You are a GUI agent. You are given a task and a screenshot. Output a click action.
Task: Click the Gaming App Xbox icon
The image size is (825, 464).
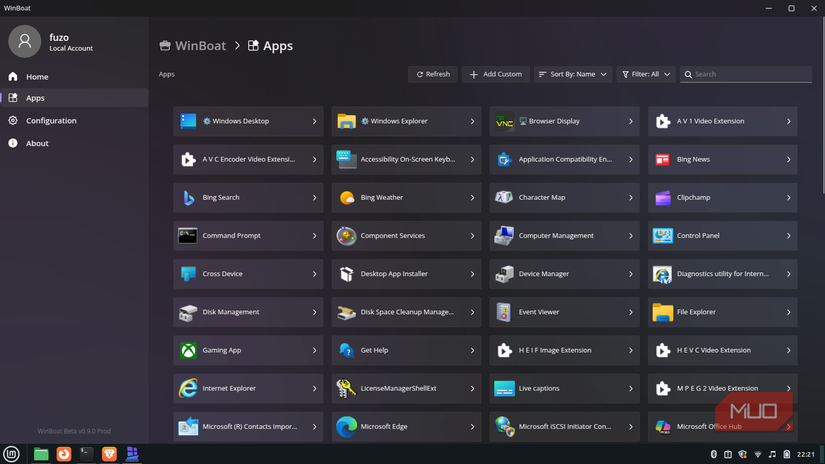[x=188, y=351]
